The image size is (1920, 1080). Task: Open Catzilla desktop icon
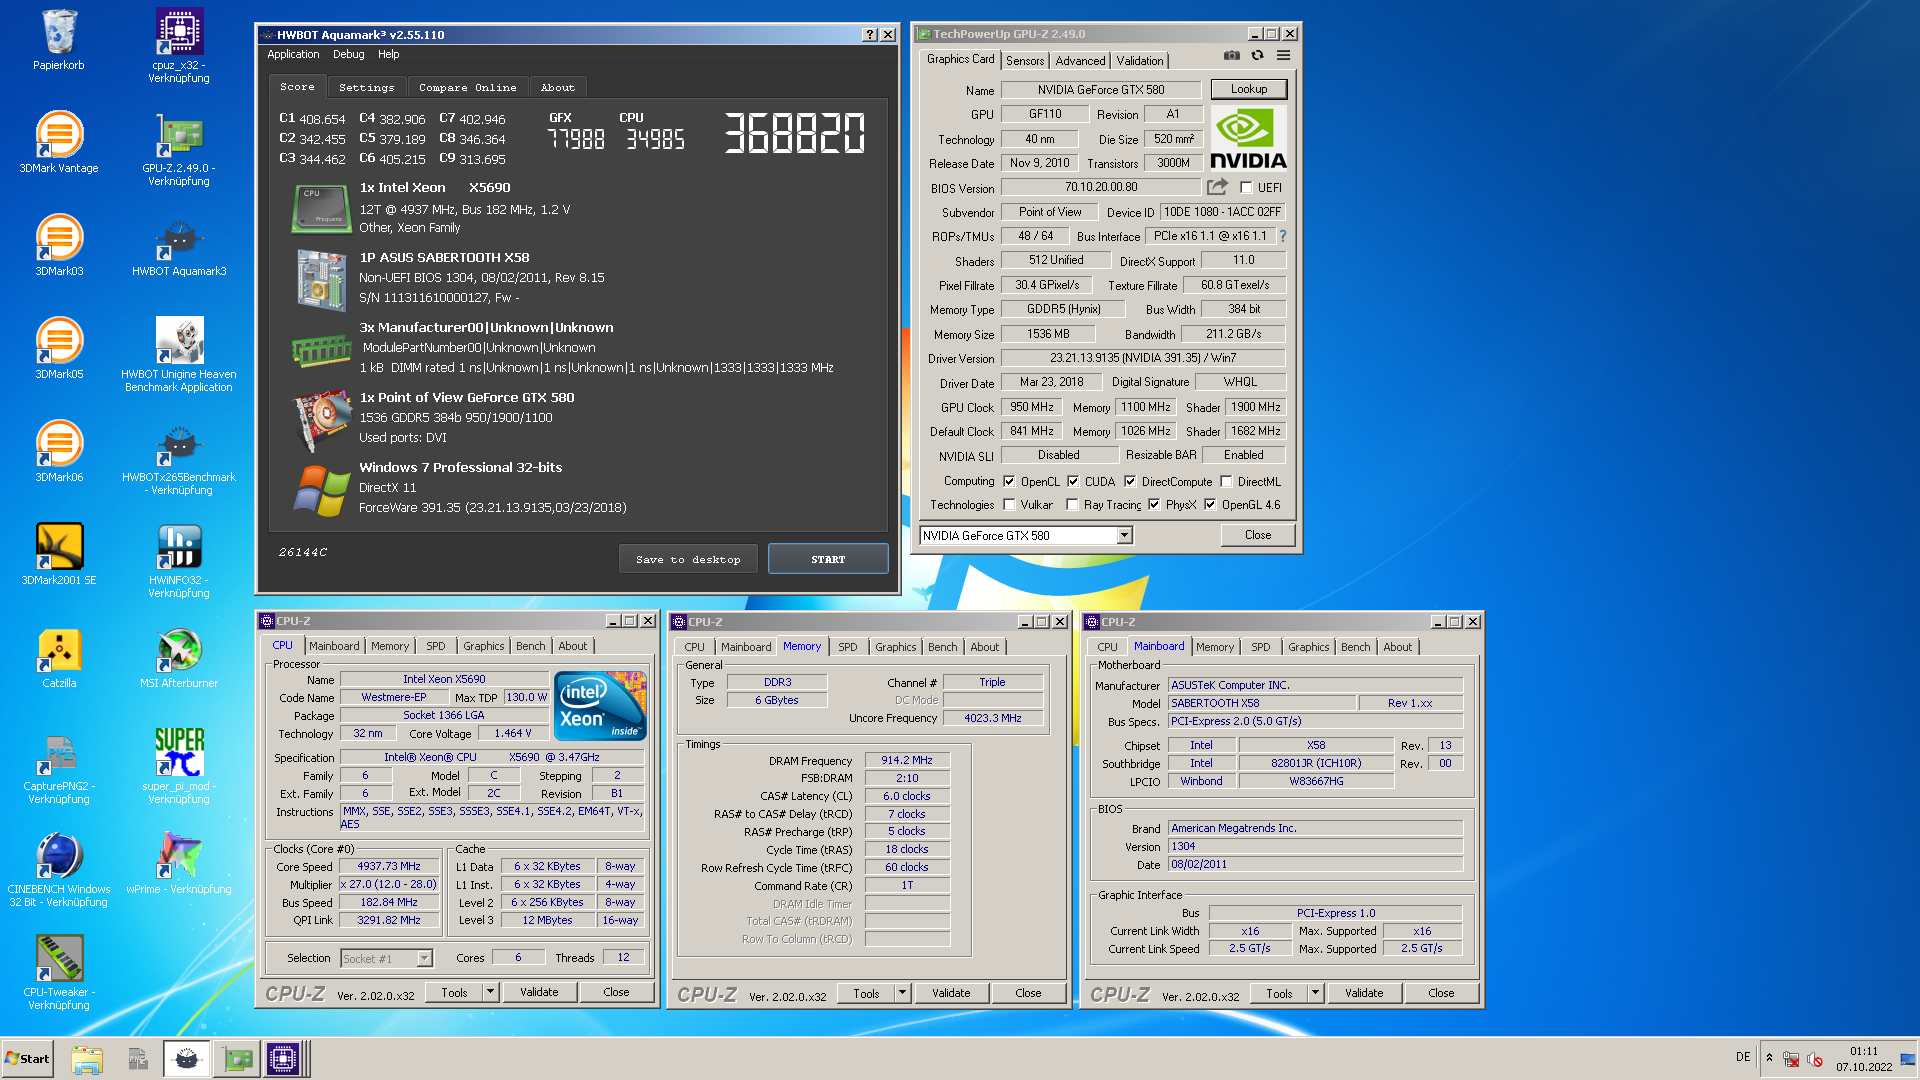pyautogui.click(x=59, y=658)
